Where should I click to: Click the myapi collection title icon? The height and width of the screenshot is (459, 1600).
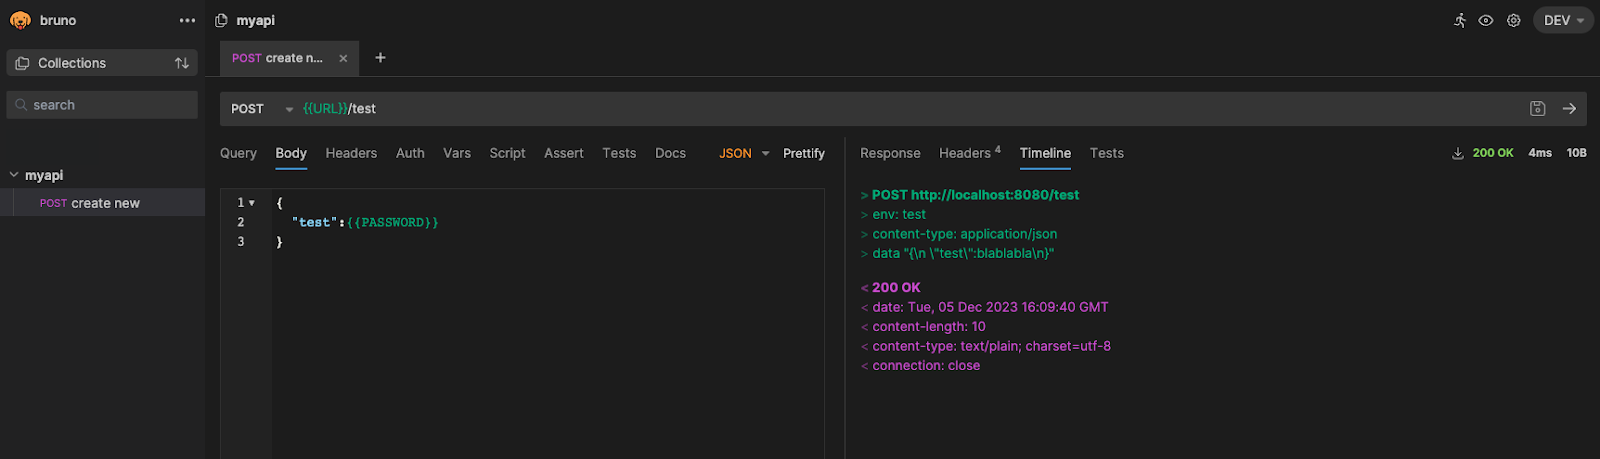(222, 20)
